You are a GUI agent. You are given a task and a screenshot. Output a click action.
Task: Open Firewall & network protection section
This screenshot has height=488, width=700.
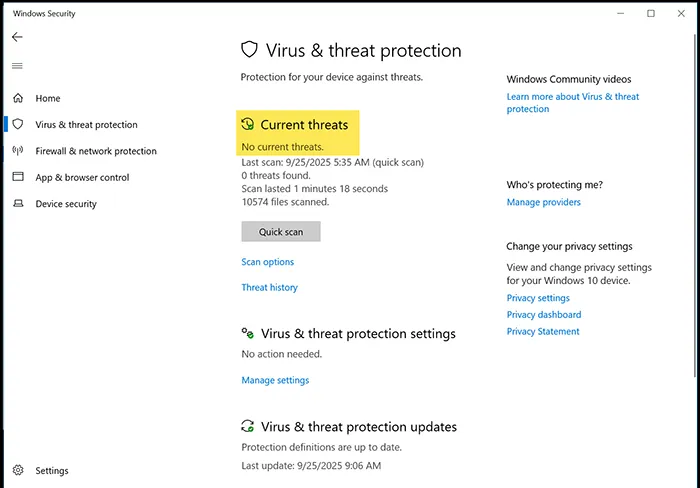[96, 151]
